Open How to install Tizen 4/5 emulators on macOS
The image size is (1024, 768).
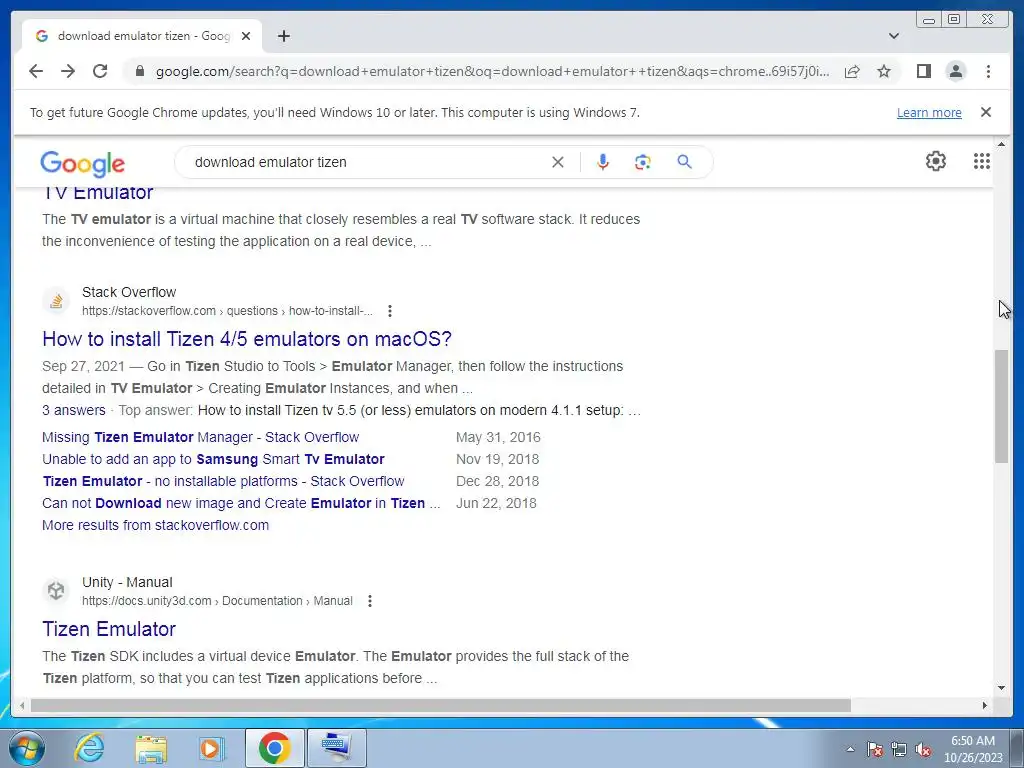point(247,339)
